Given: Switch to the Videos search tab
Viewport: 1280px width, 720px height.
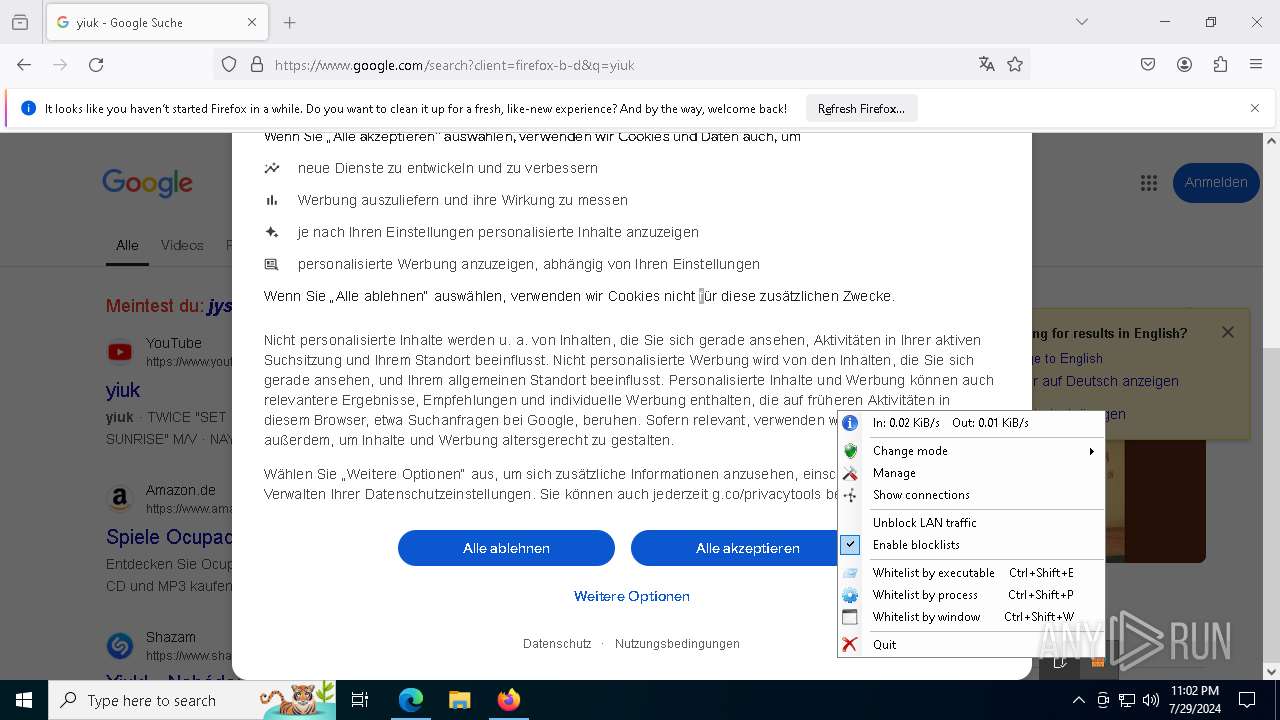Looking at the screenshot, I should tap(182, 245).
